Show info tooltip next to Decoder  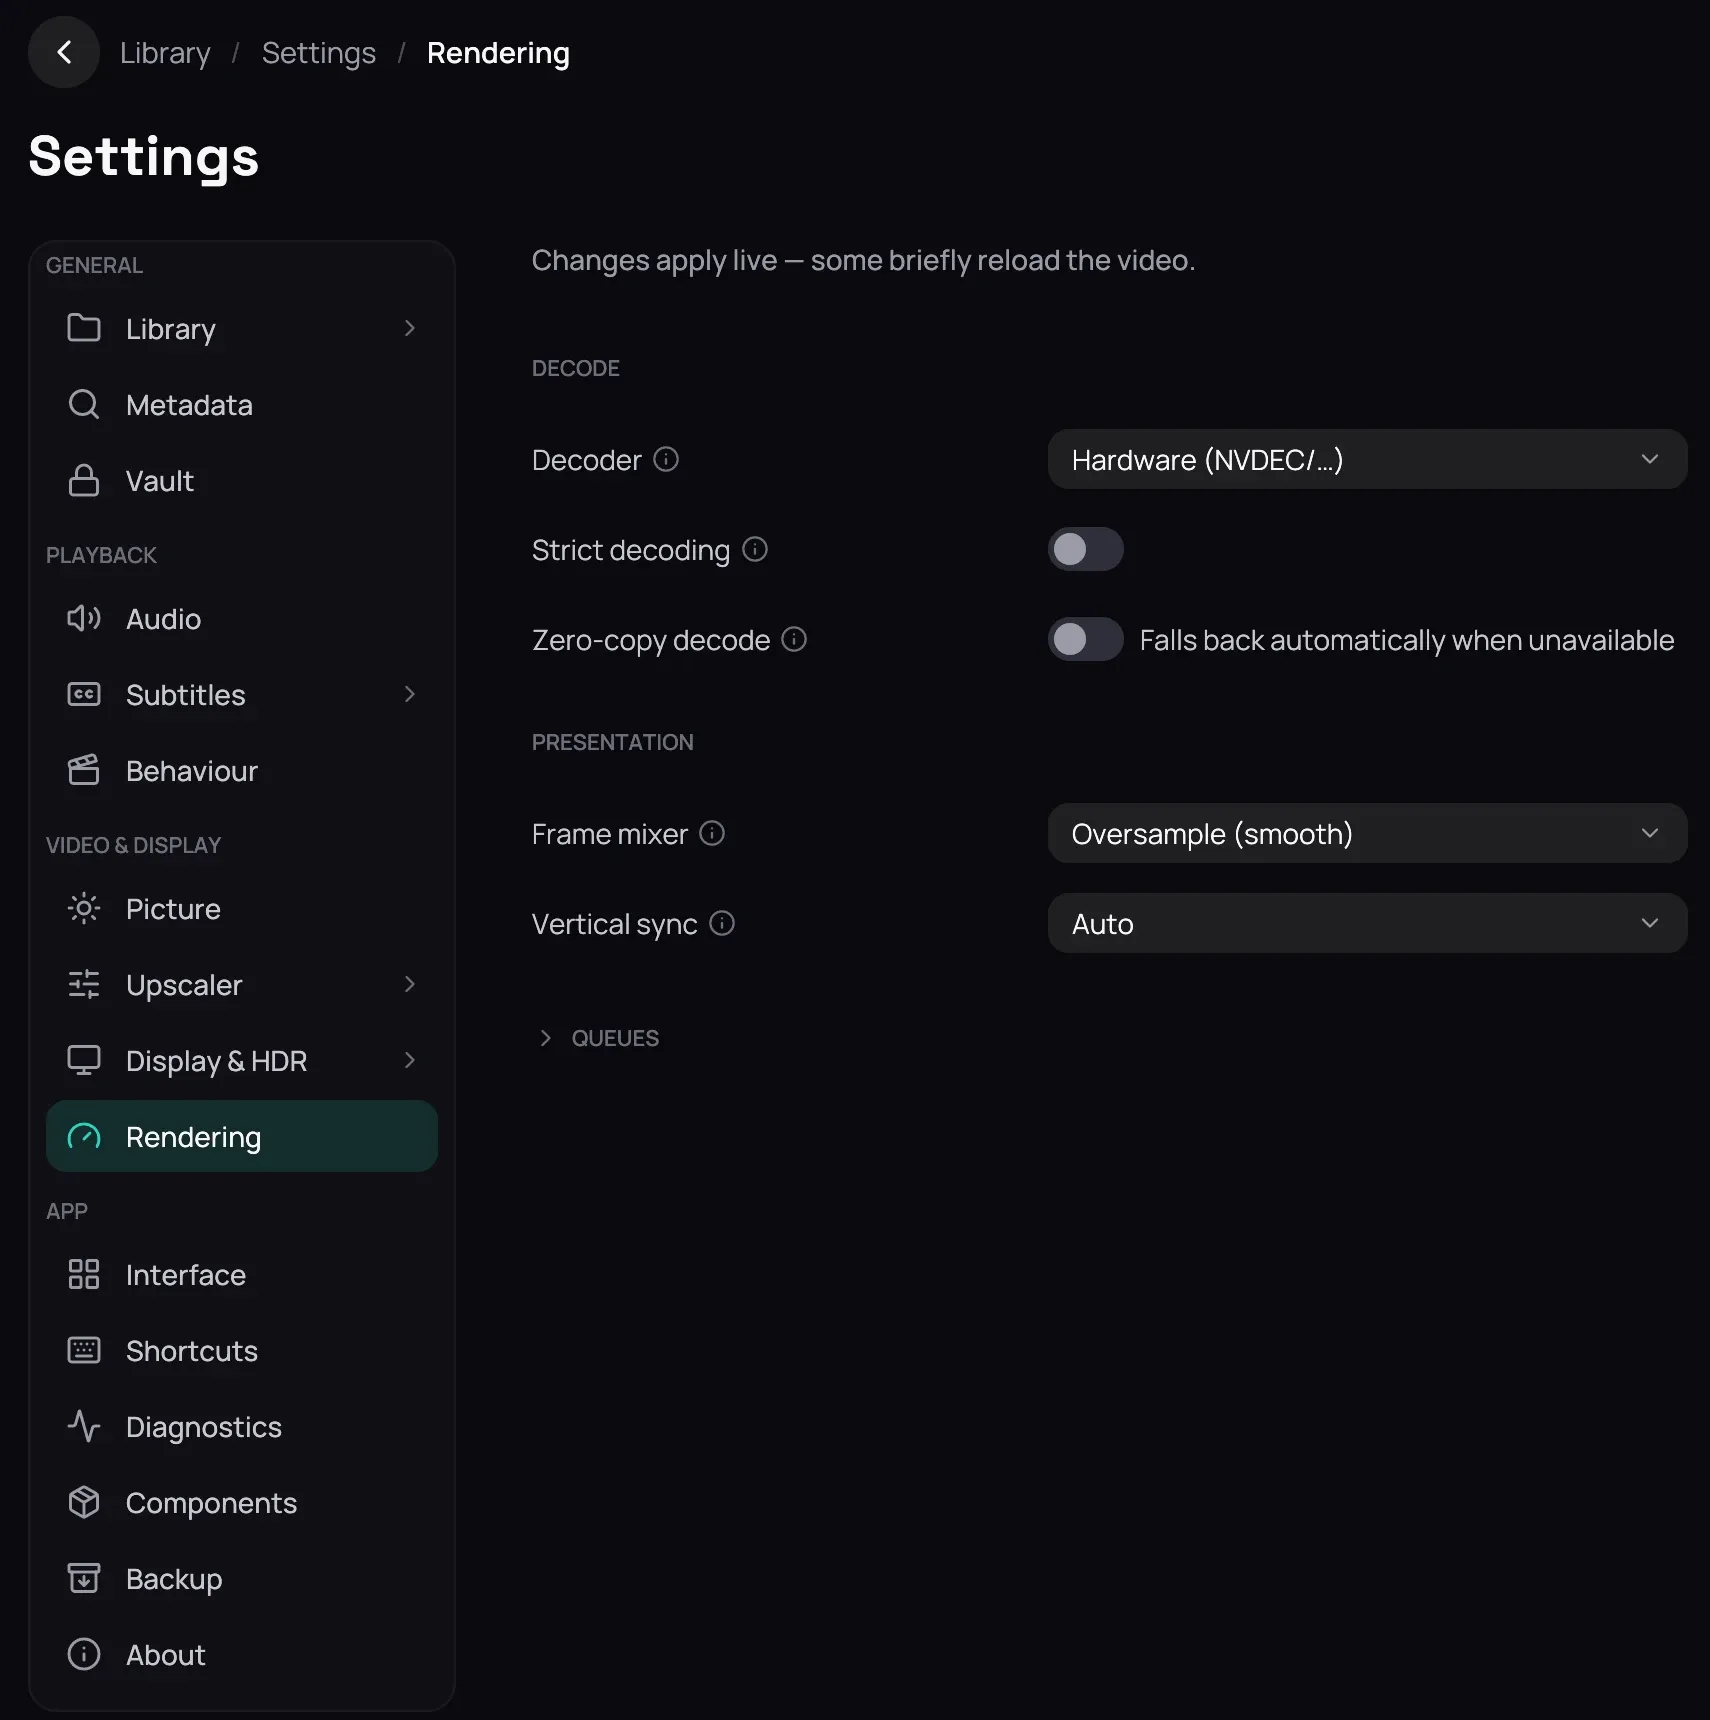click(x=666, y=459)
